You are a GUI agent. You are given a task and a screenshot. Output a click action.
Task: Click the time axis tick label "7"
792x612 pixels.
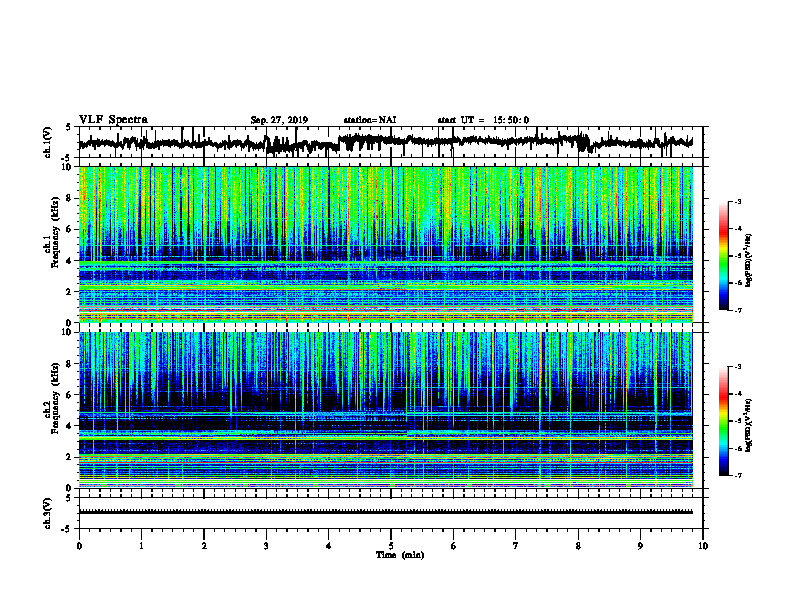point(516,546)
